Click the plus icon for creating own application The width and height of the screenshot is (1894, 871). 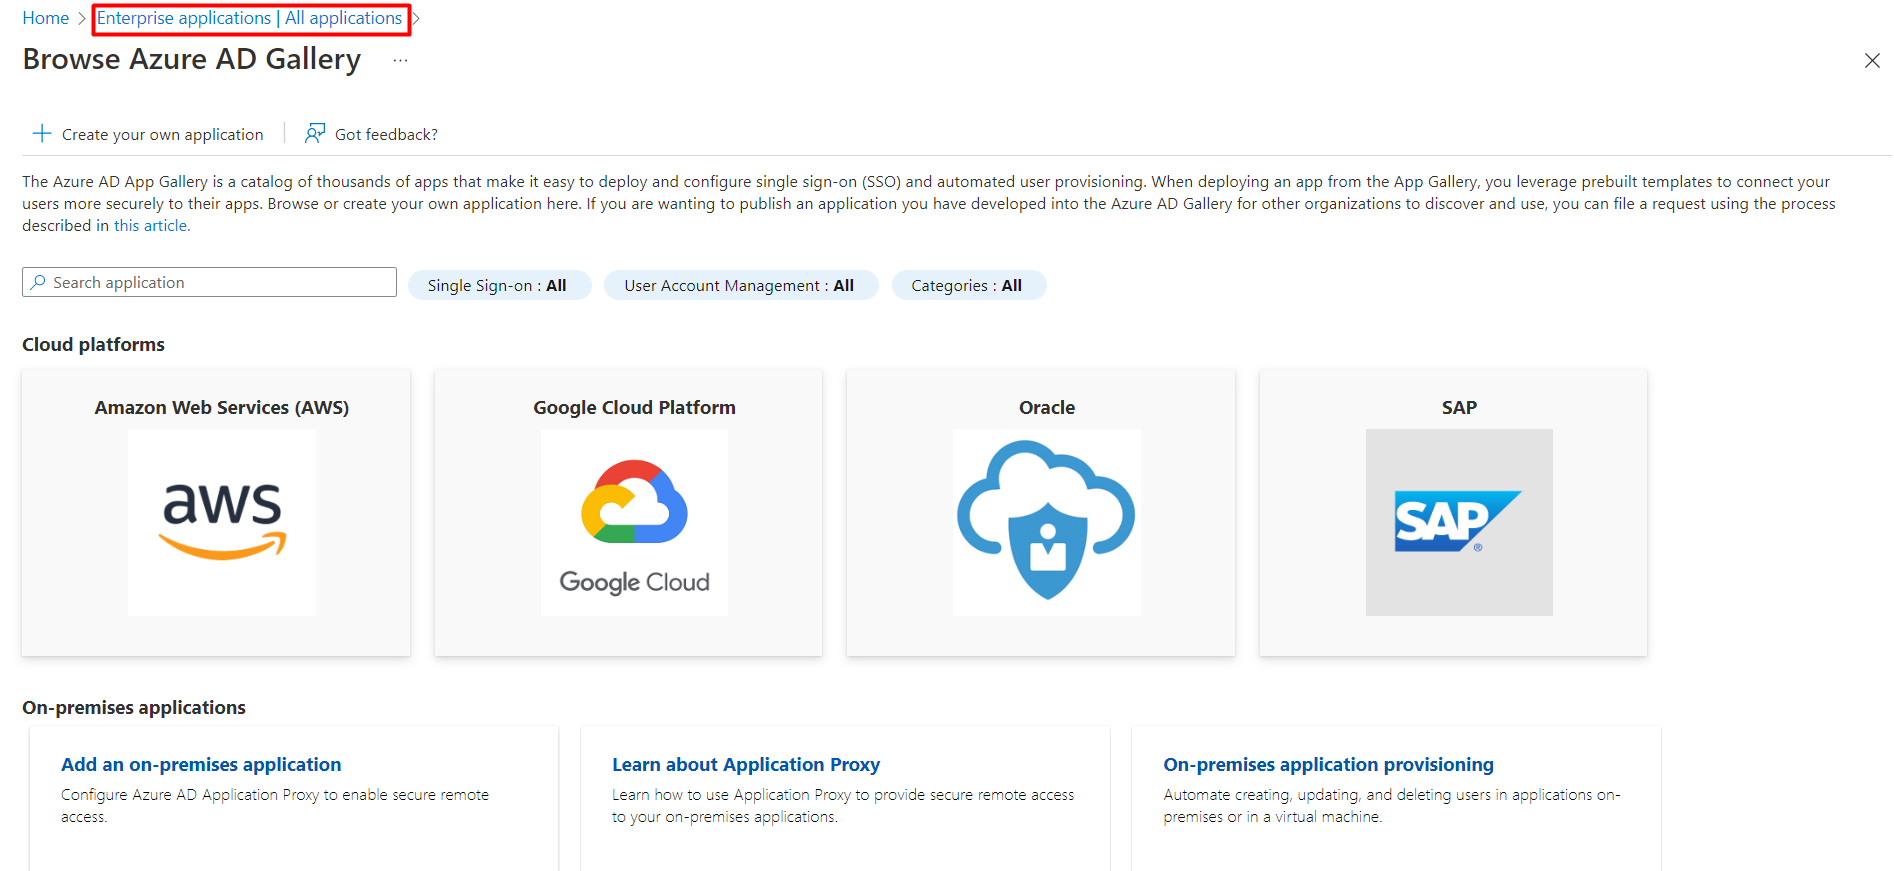pyautogui.click(x=42, y=133)
